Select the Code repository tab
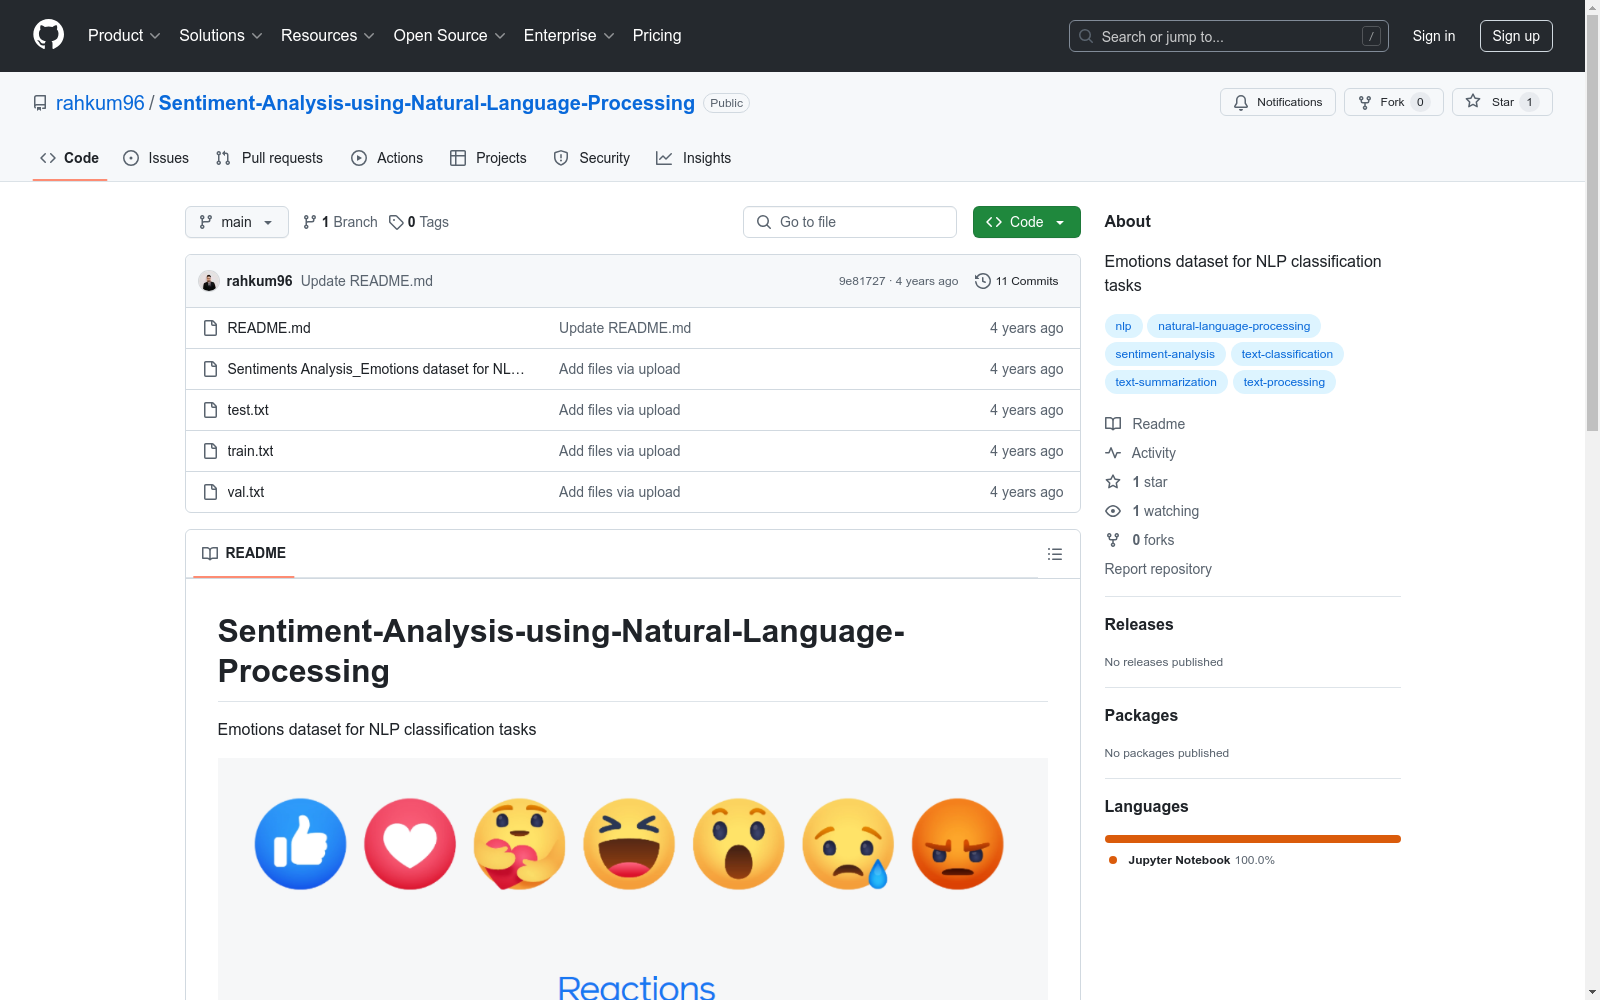This screenshot has width=1600, height=1000. pyautogui.click(x=69, y=158)
